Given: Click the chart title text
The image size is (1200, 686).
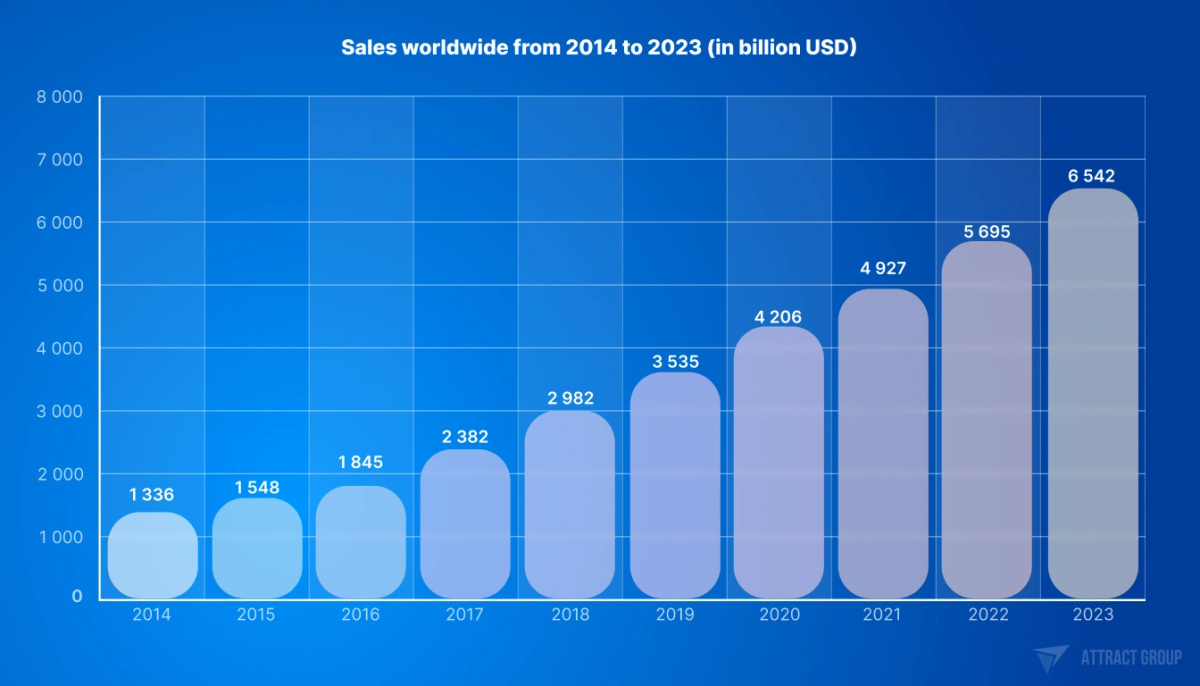Looking at the screenshot, I should point(600,46).
